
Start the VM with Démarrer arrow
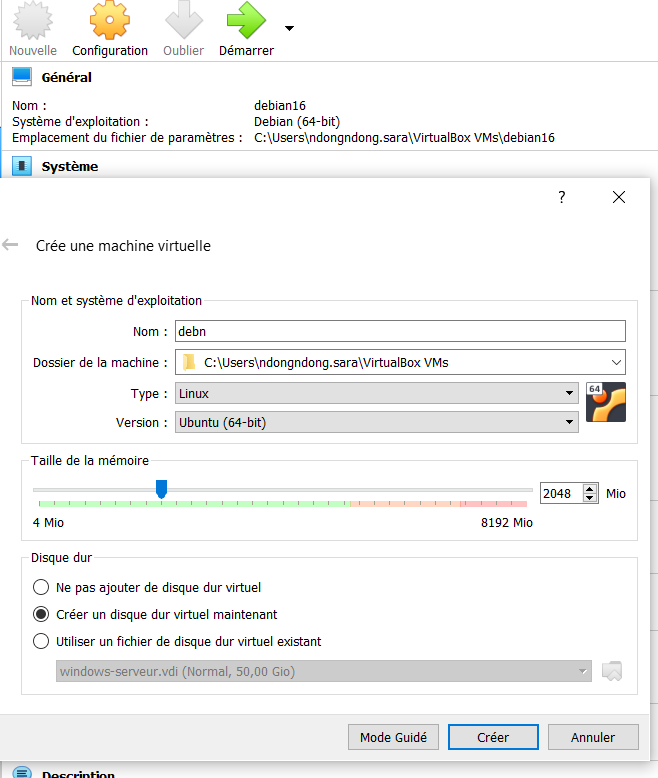click(246, 20)
